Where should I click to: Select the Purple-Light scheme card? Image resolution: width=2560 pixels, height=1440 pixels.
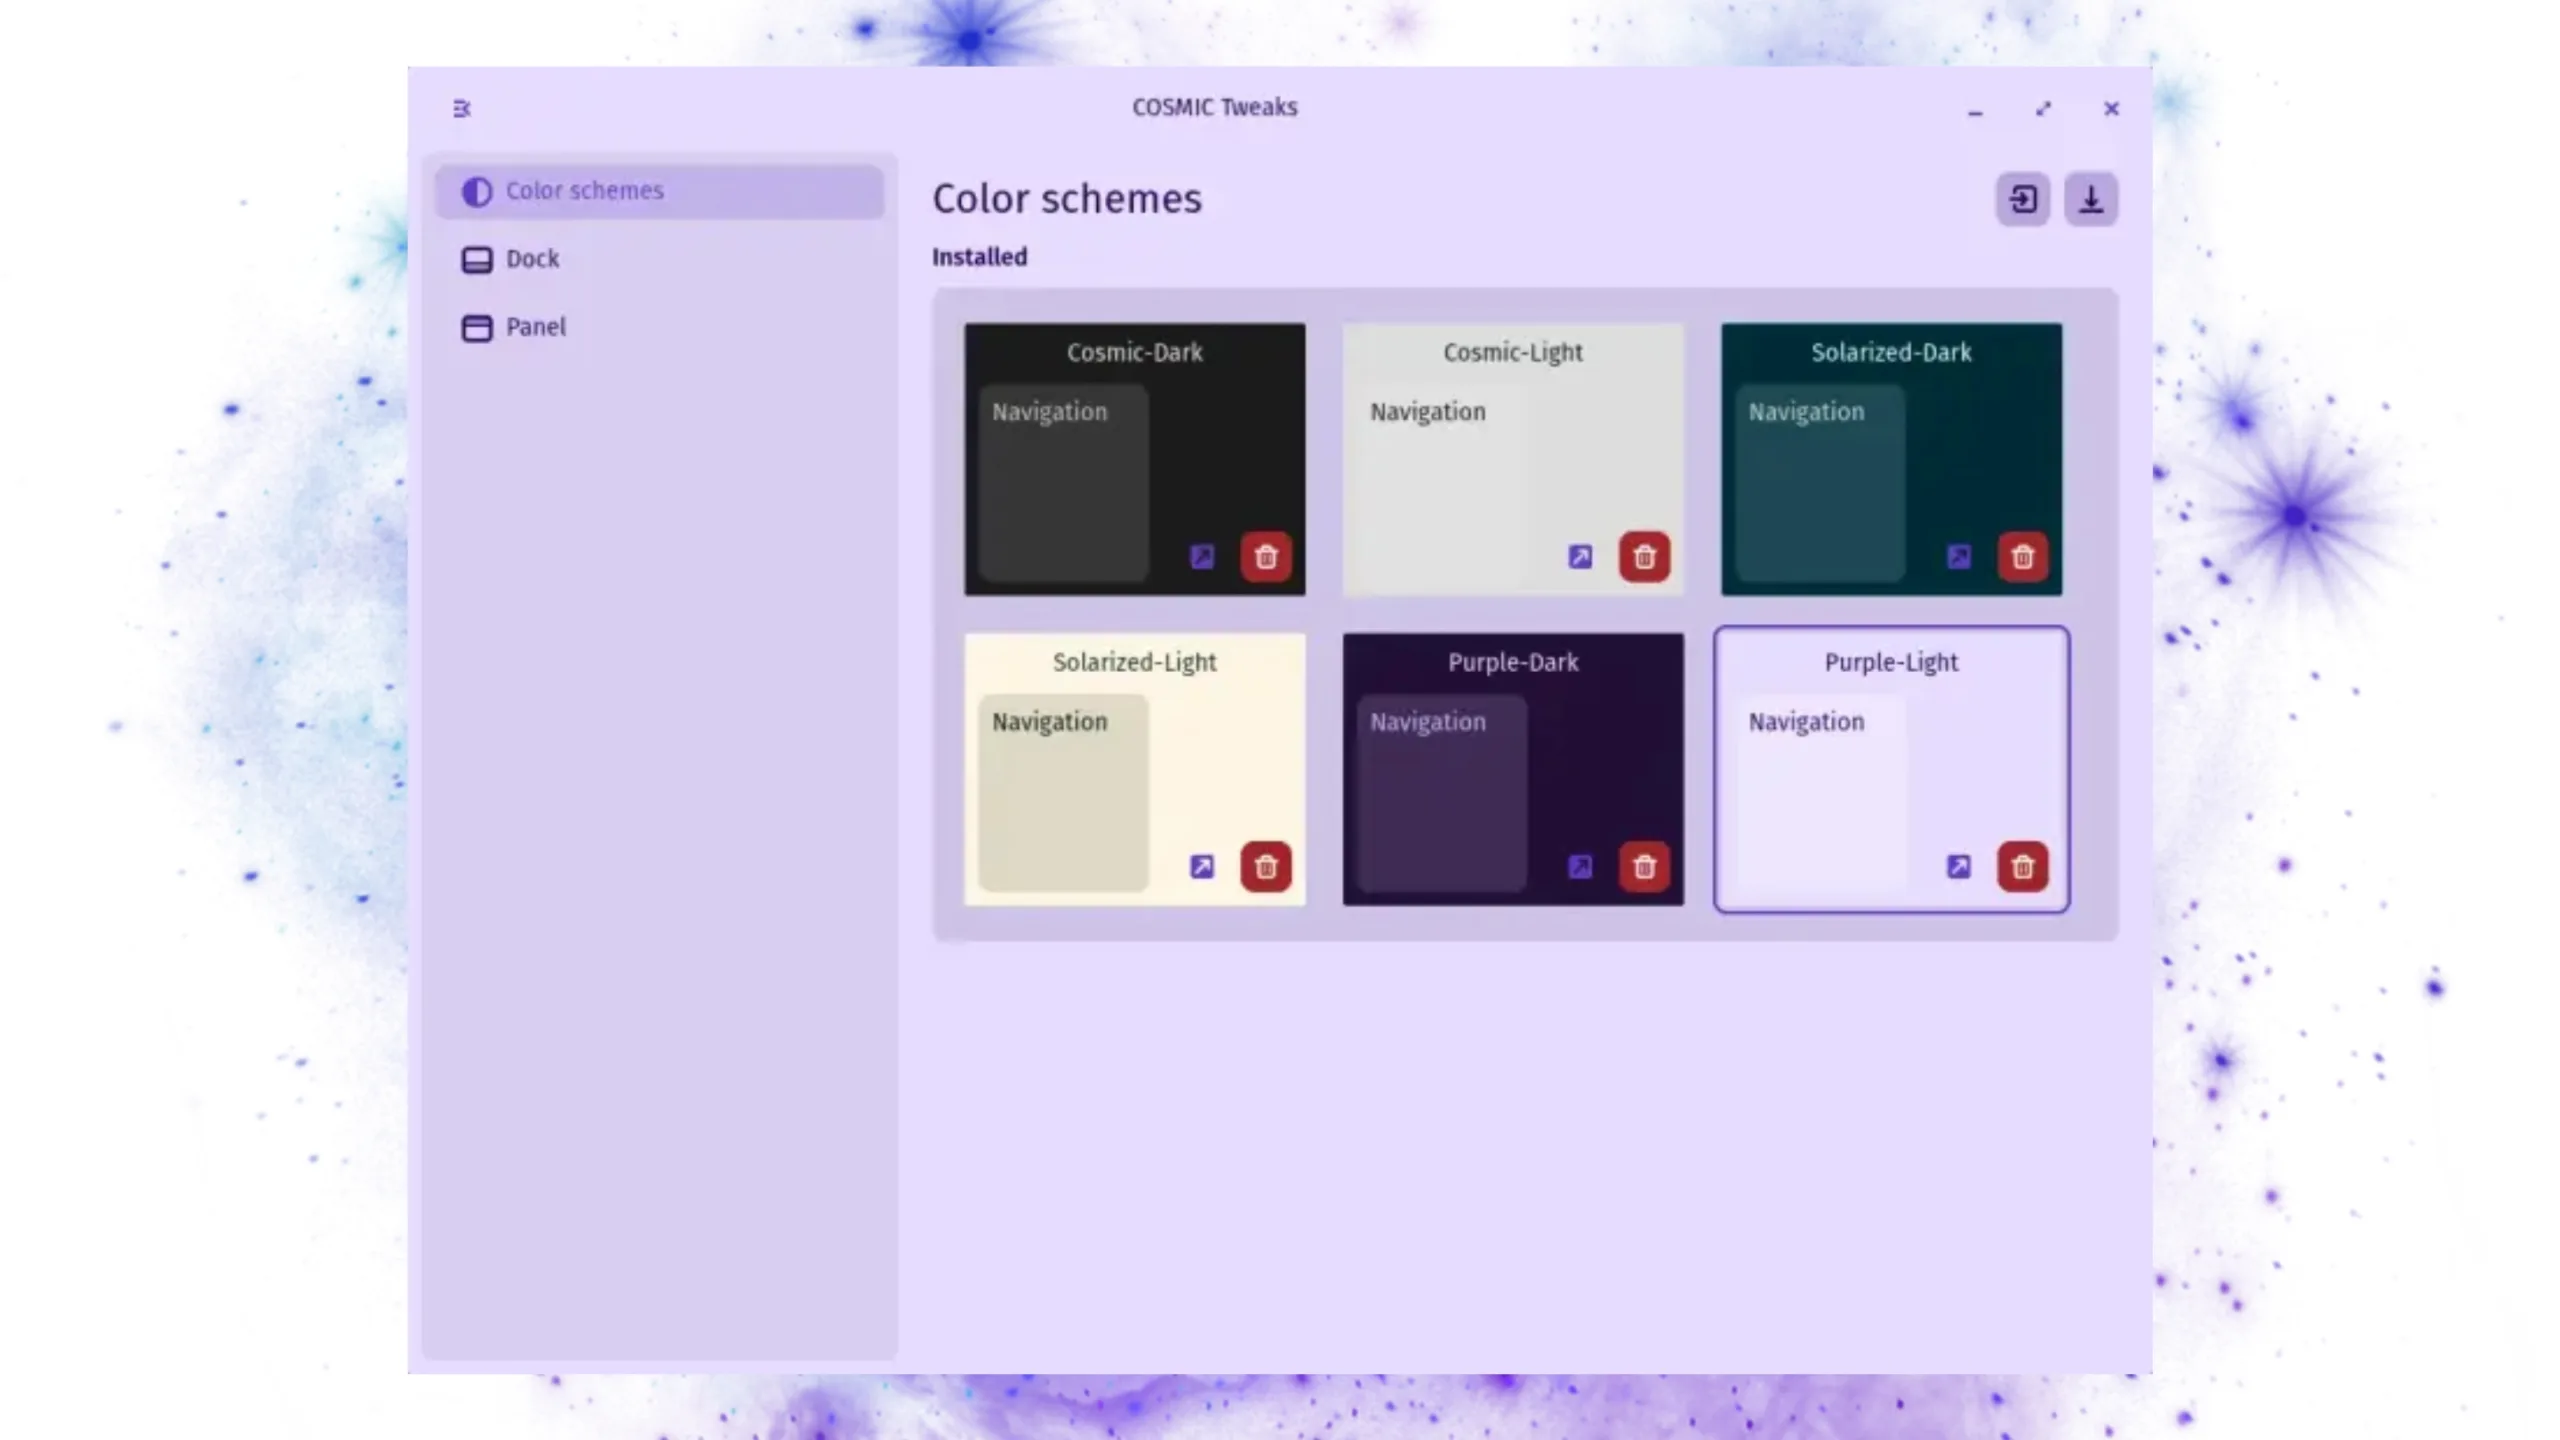(x=1891, y=769)
